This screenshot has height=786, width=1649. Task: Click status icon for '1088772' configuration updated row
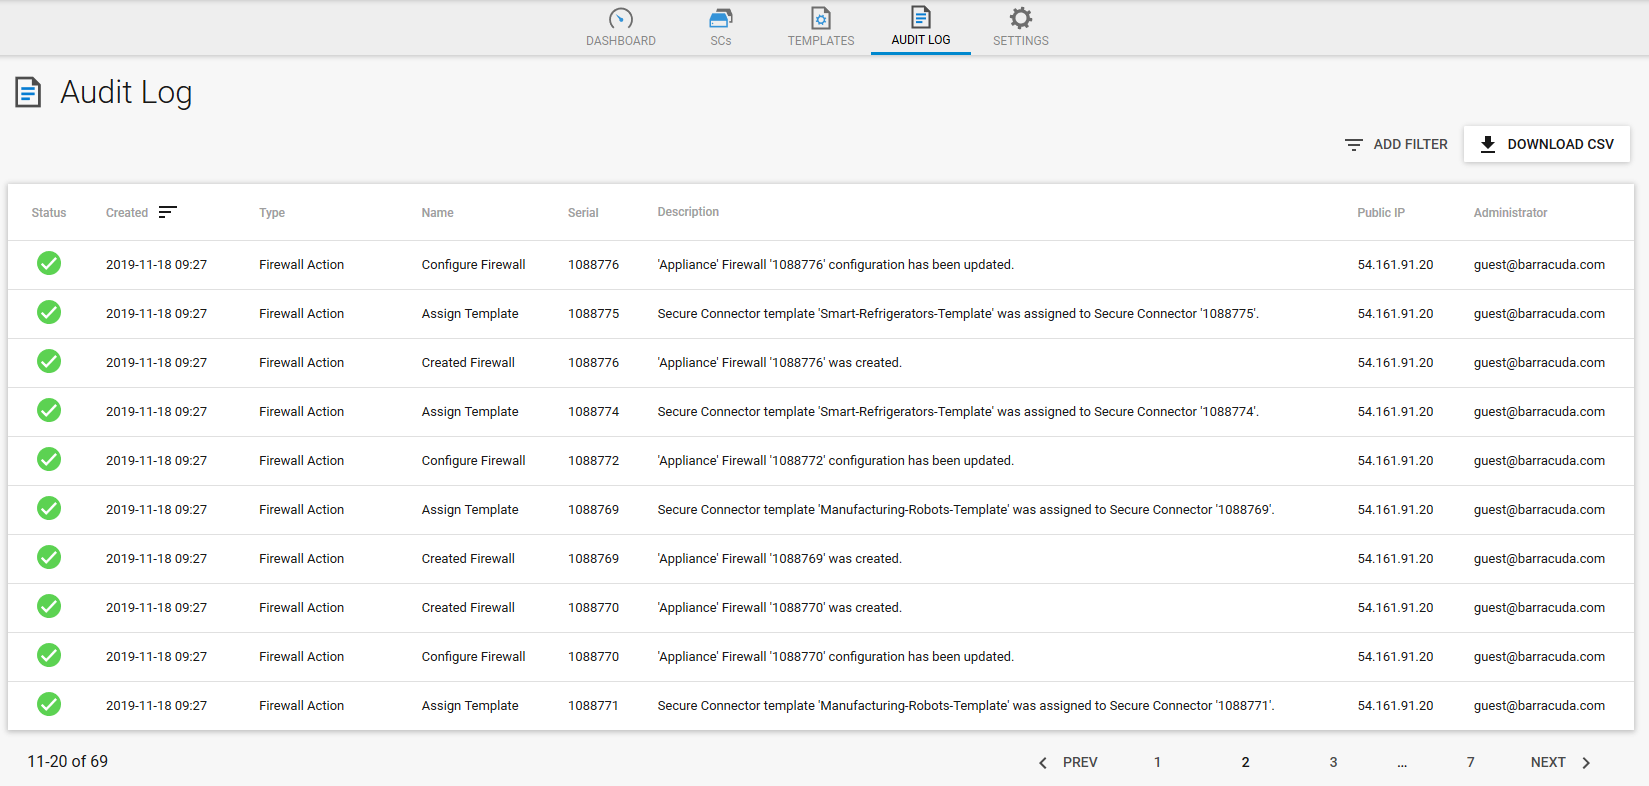coord(49,460)
